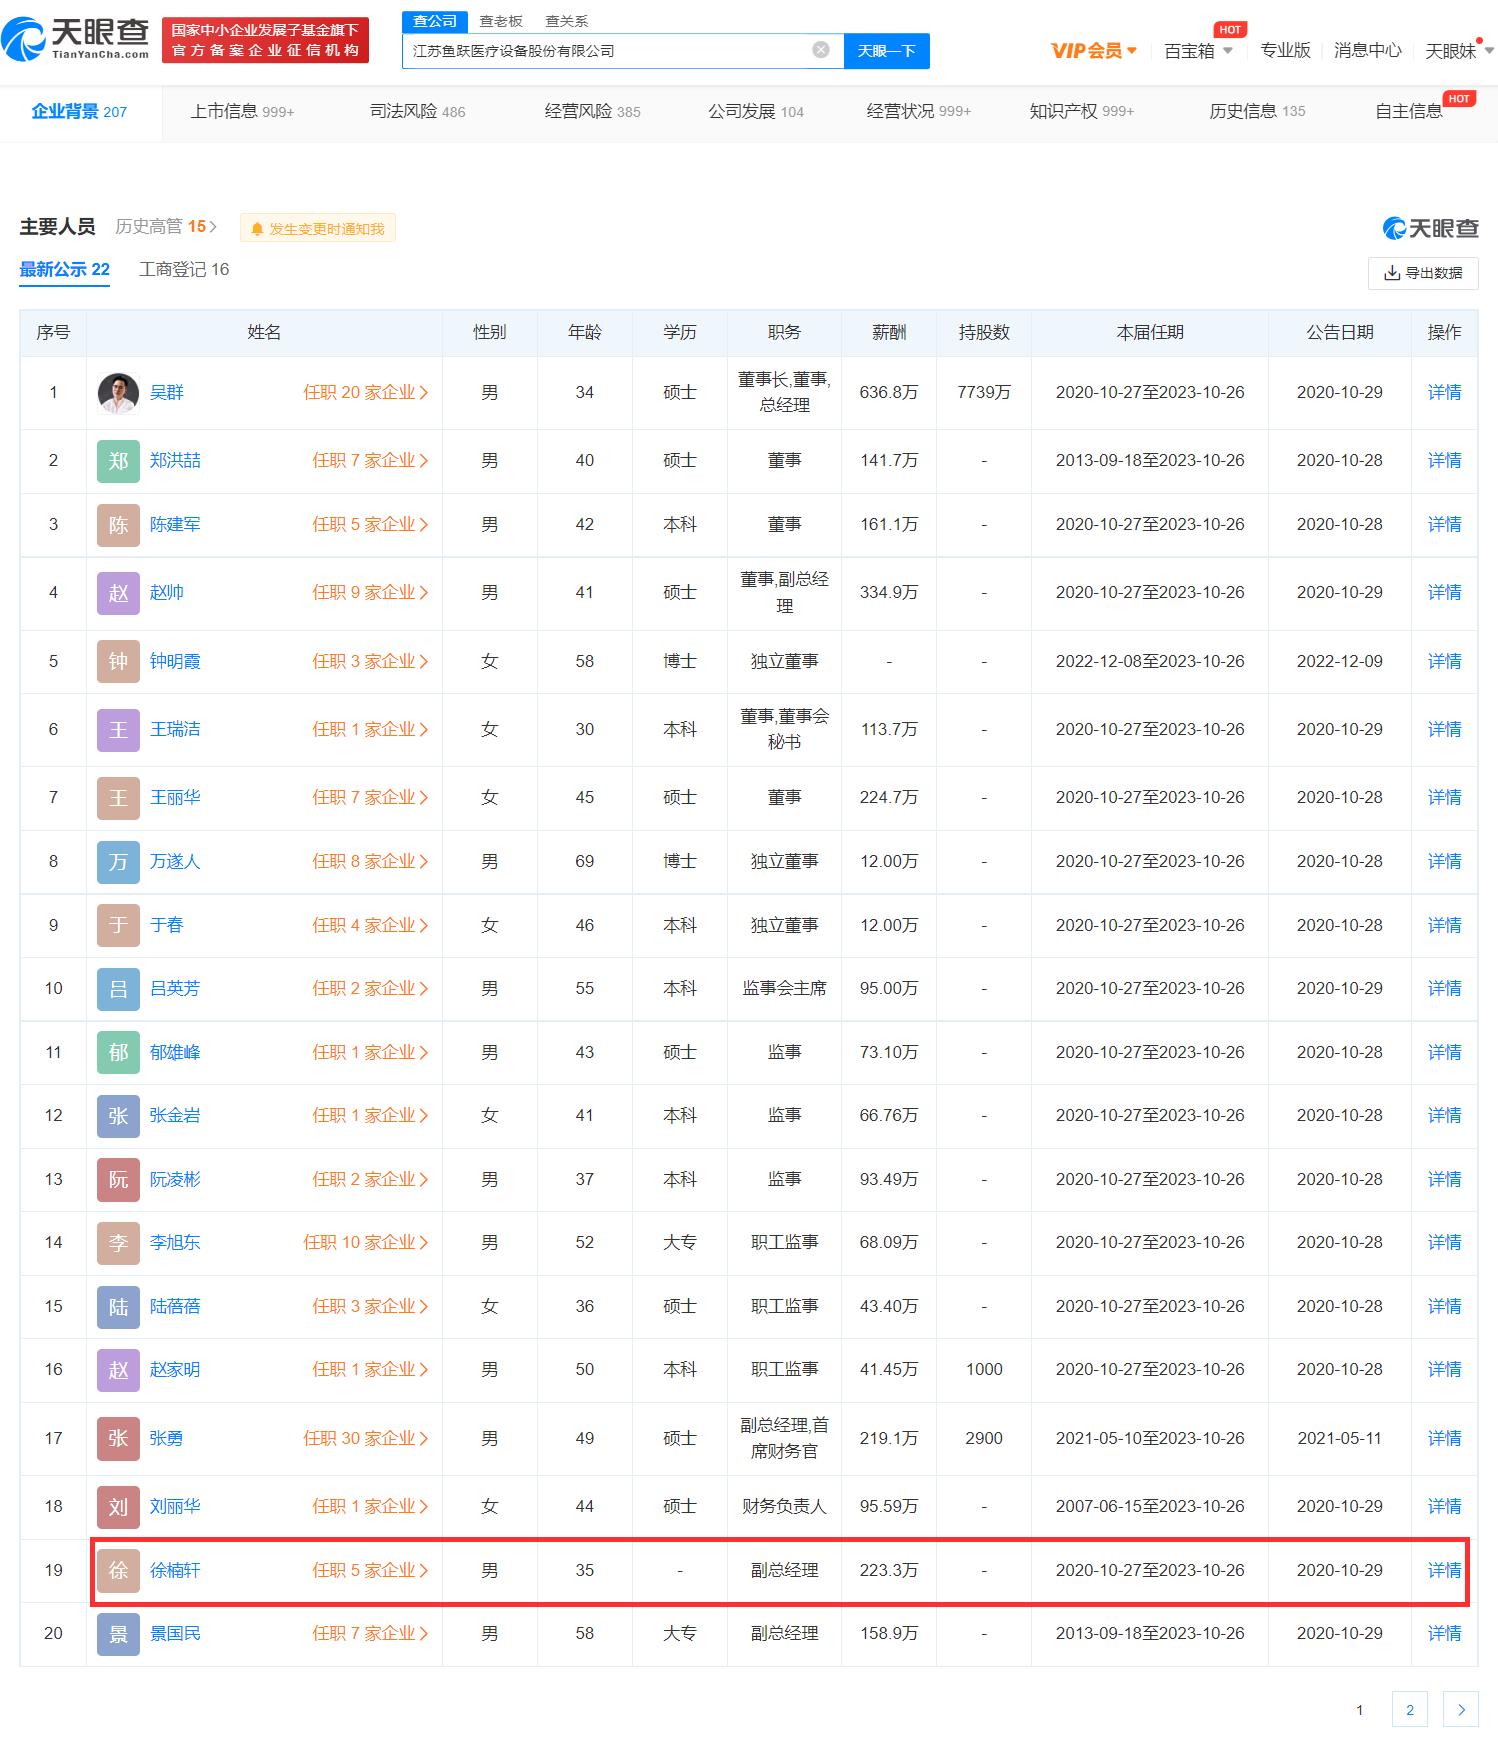Expand 吴群's 任职 20 家企业 link

[x=366, y=393]
